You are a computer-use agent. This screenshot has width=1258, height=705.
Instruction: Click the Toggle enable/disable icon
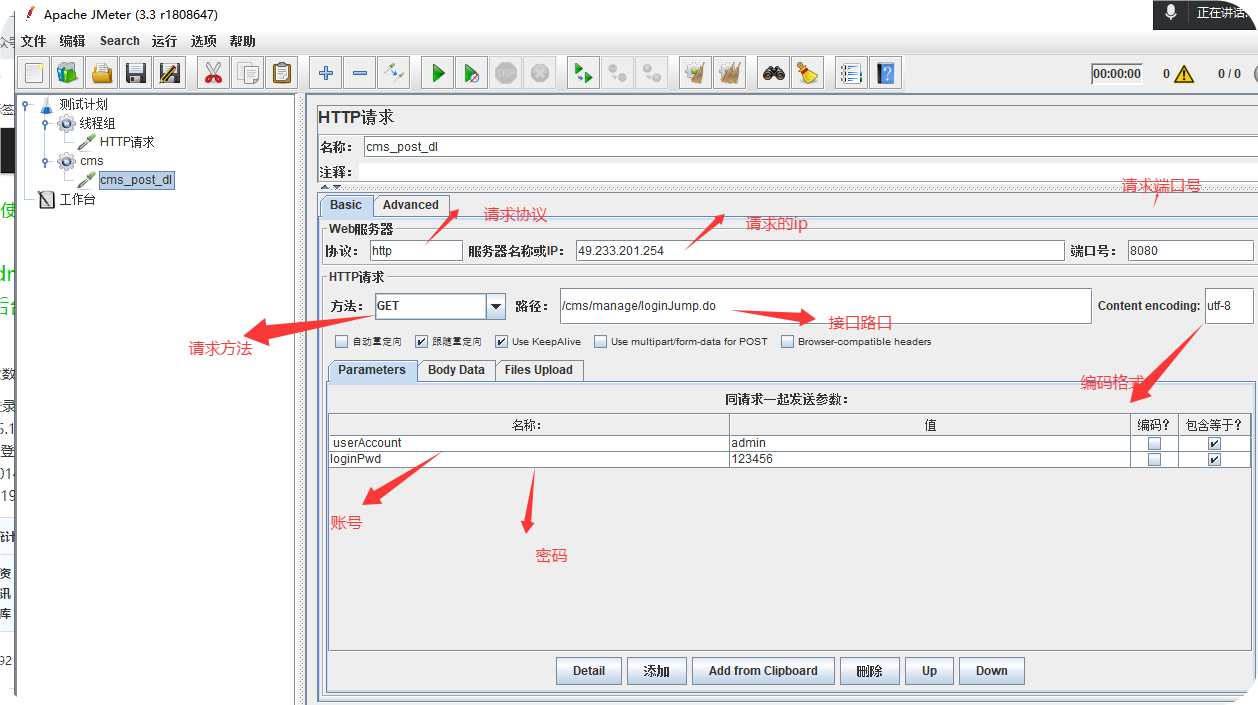click(x=394, y=73)
